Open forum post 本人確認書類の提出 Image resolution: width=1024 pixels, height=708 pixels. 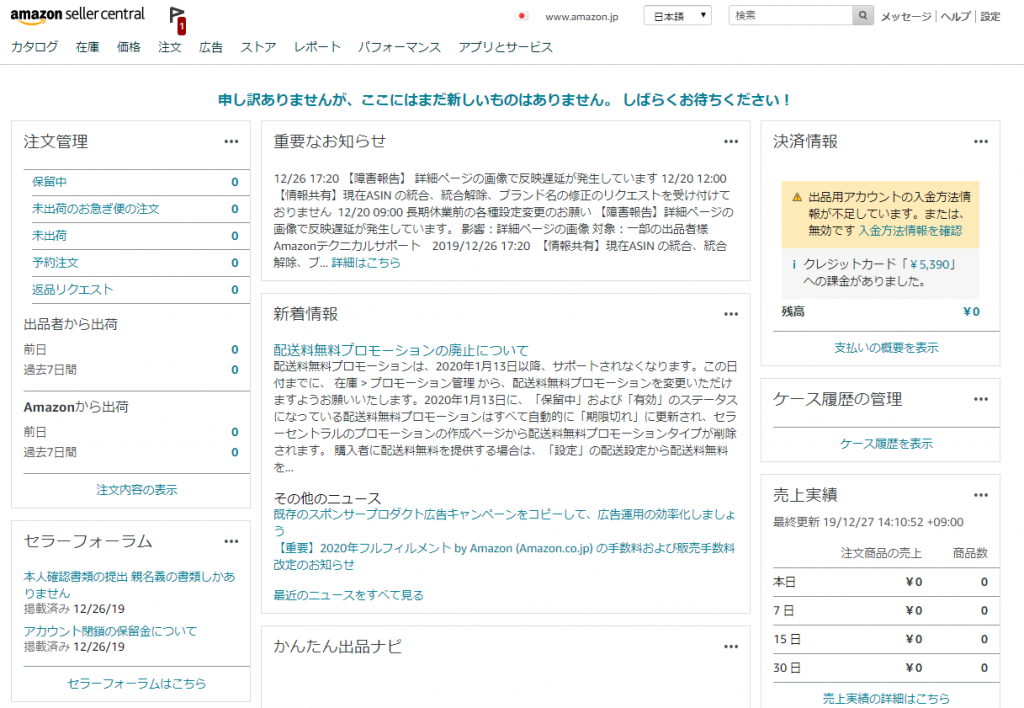[129, 585]
